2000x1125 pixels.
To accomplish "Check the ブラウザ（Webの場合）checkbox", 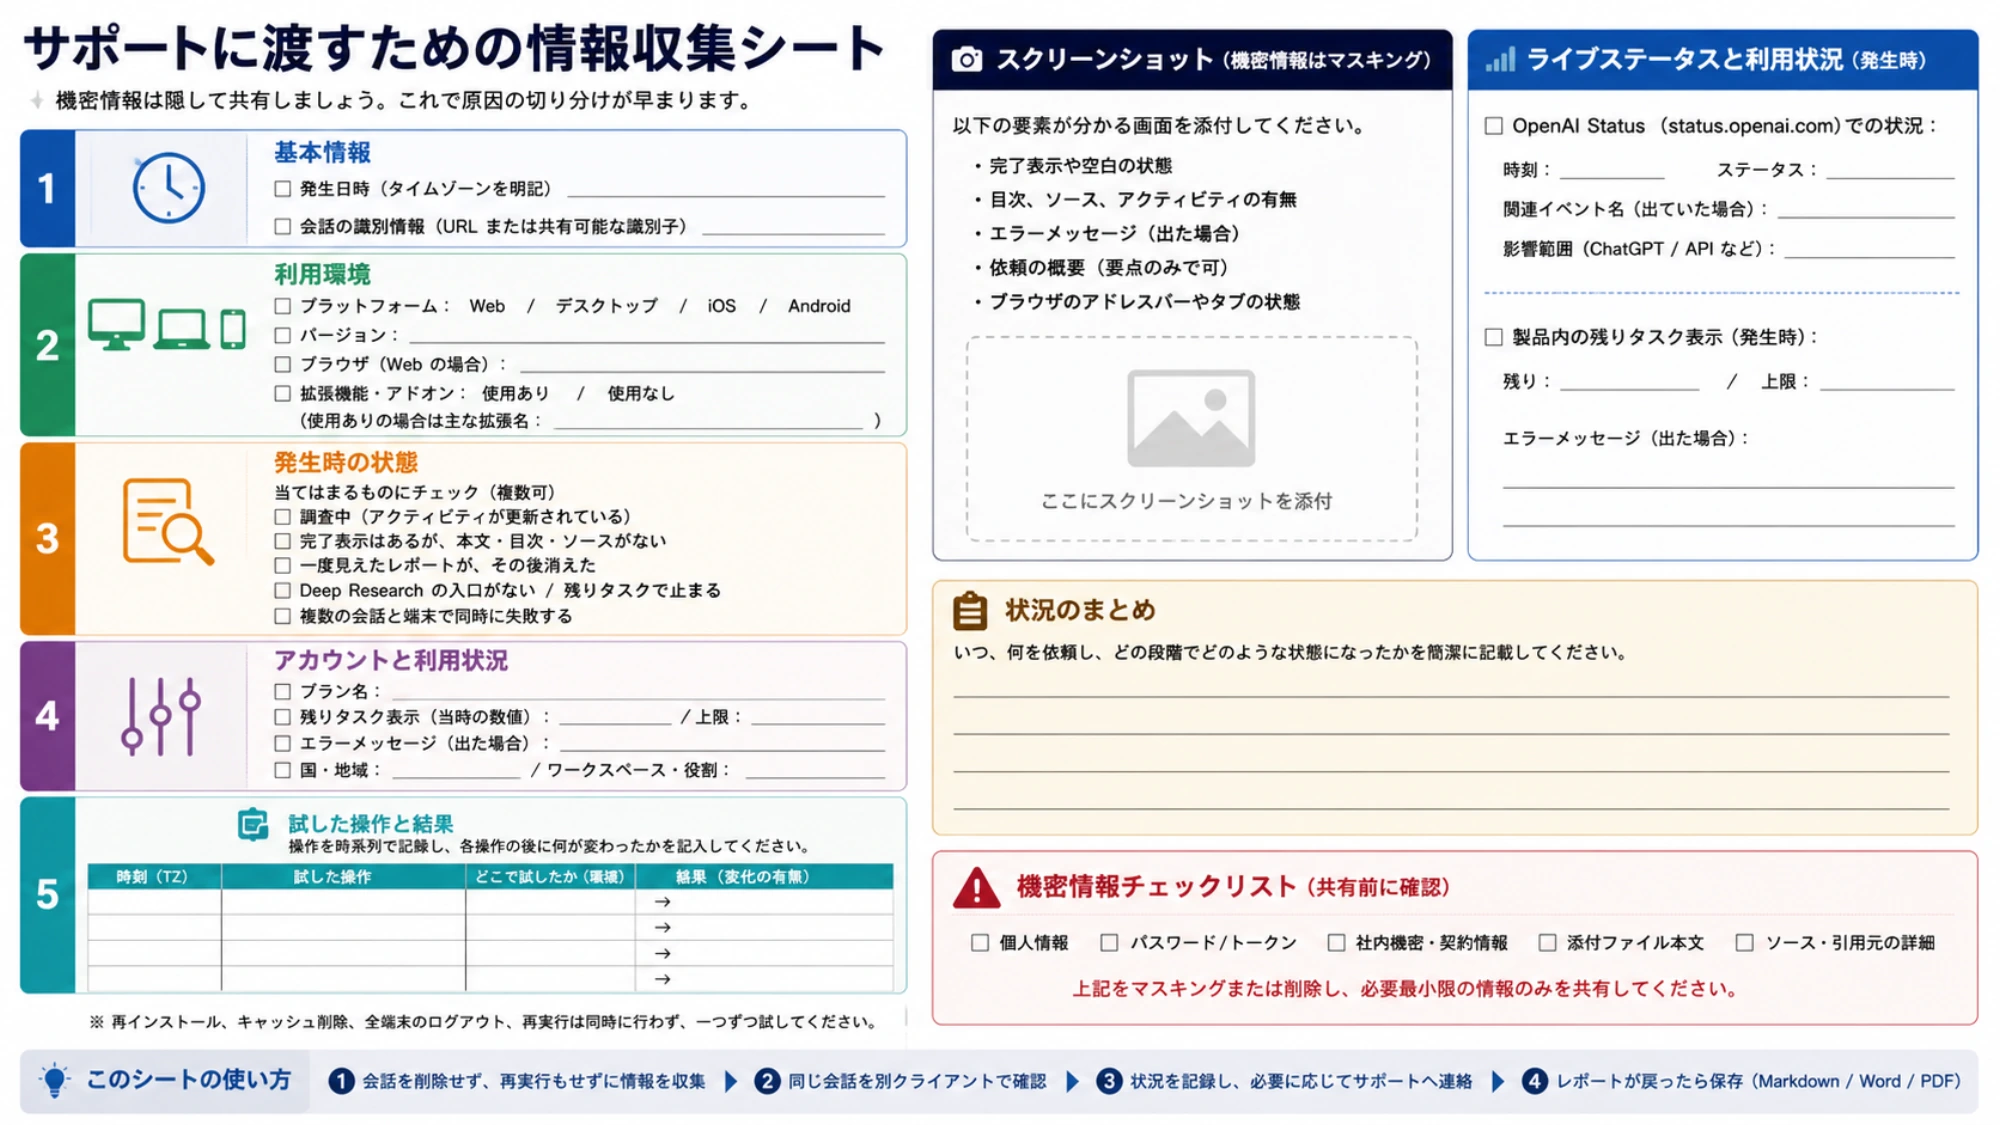I will (x=283, y=364).
